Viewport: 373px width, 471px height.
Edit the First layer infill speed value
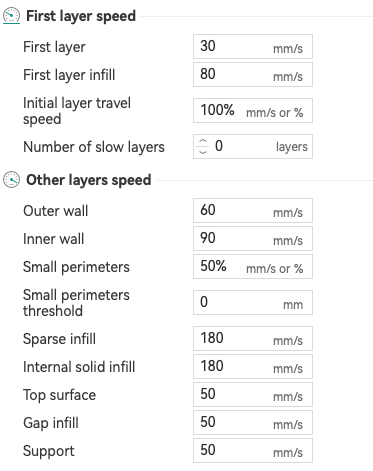pyautogui.click(x=253, y=74)
